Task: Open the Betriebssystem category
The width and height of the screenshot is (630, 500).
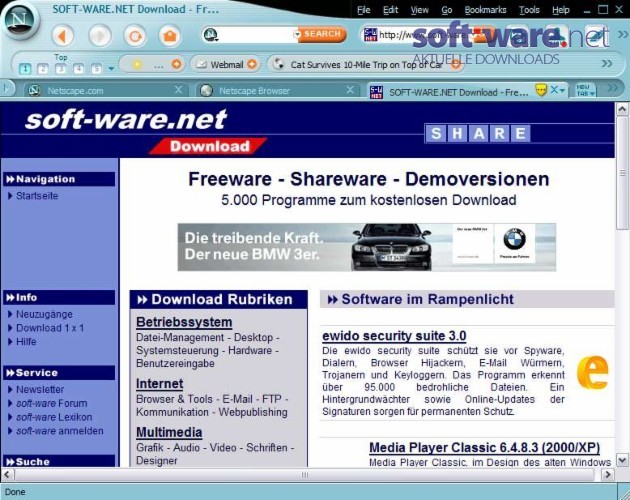Action: point(184,322)
